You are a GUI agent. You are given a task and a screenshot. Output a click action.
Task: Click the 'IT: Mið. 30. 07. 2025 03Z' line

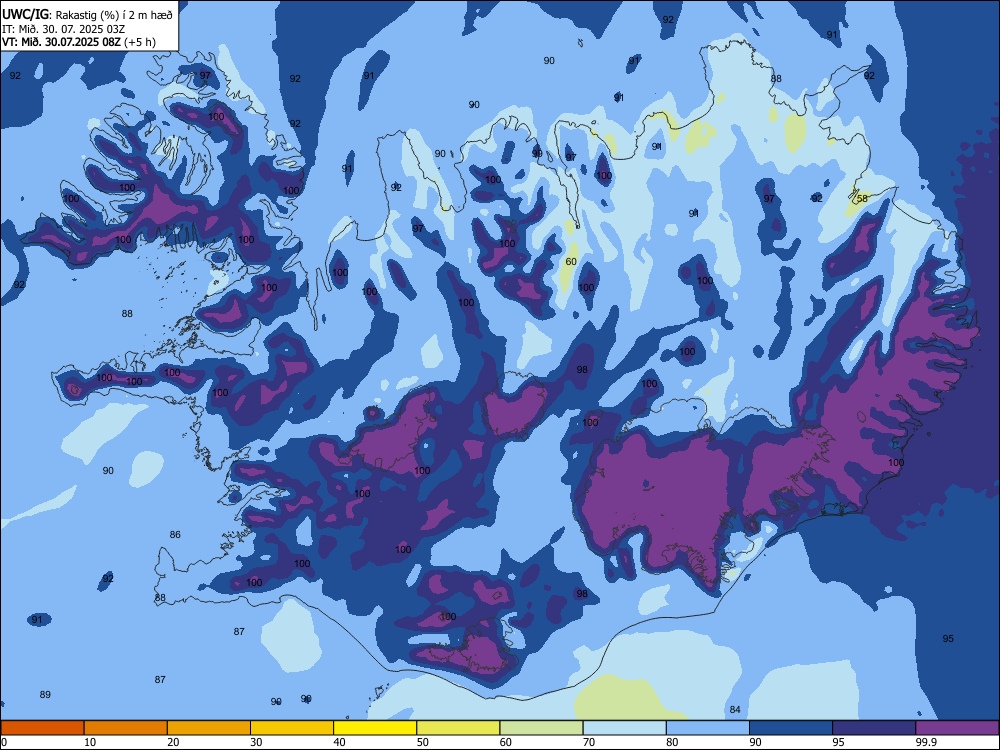pyautogui.click(x=63, y=29)
